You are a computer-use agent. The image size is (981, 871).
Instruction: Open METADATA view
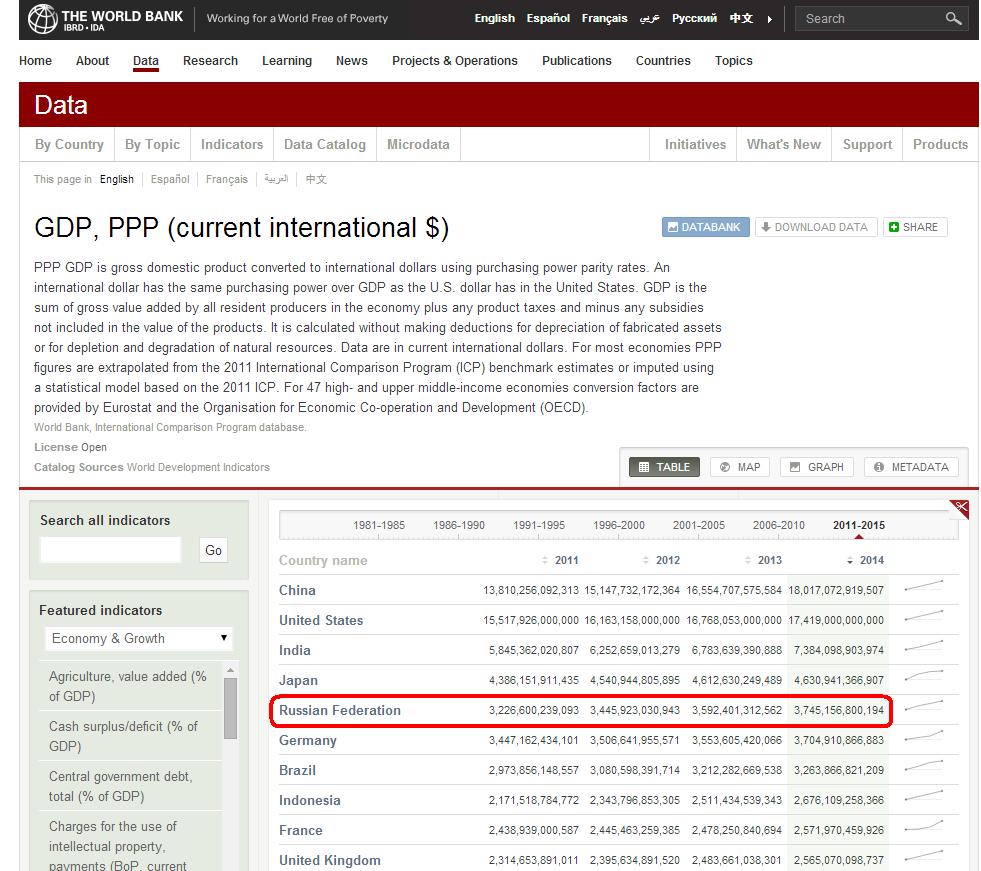912,467
